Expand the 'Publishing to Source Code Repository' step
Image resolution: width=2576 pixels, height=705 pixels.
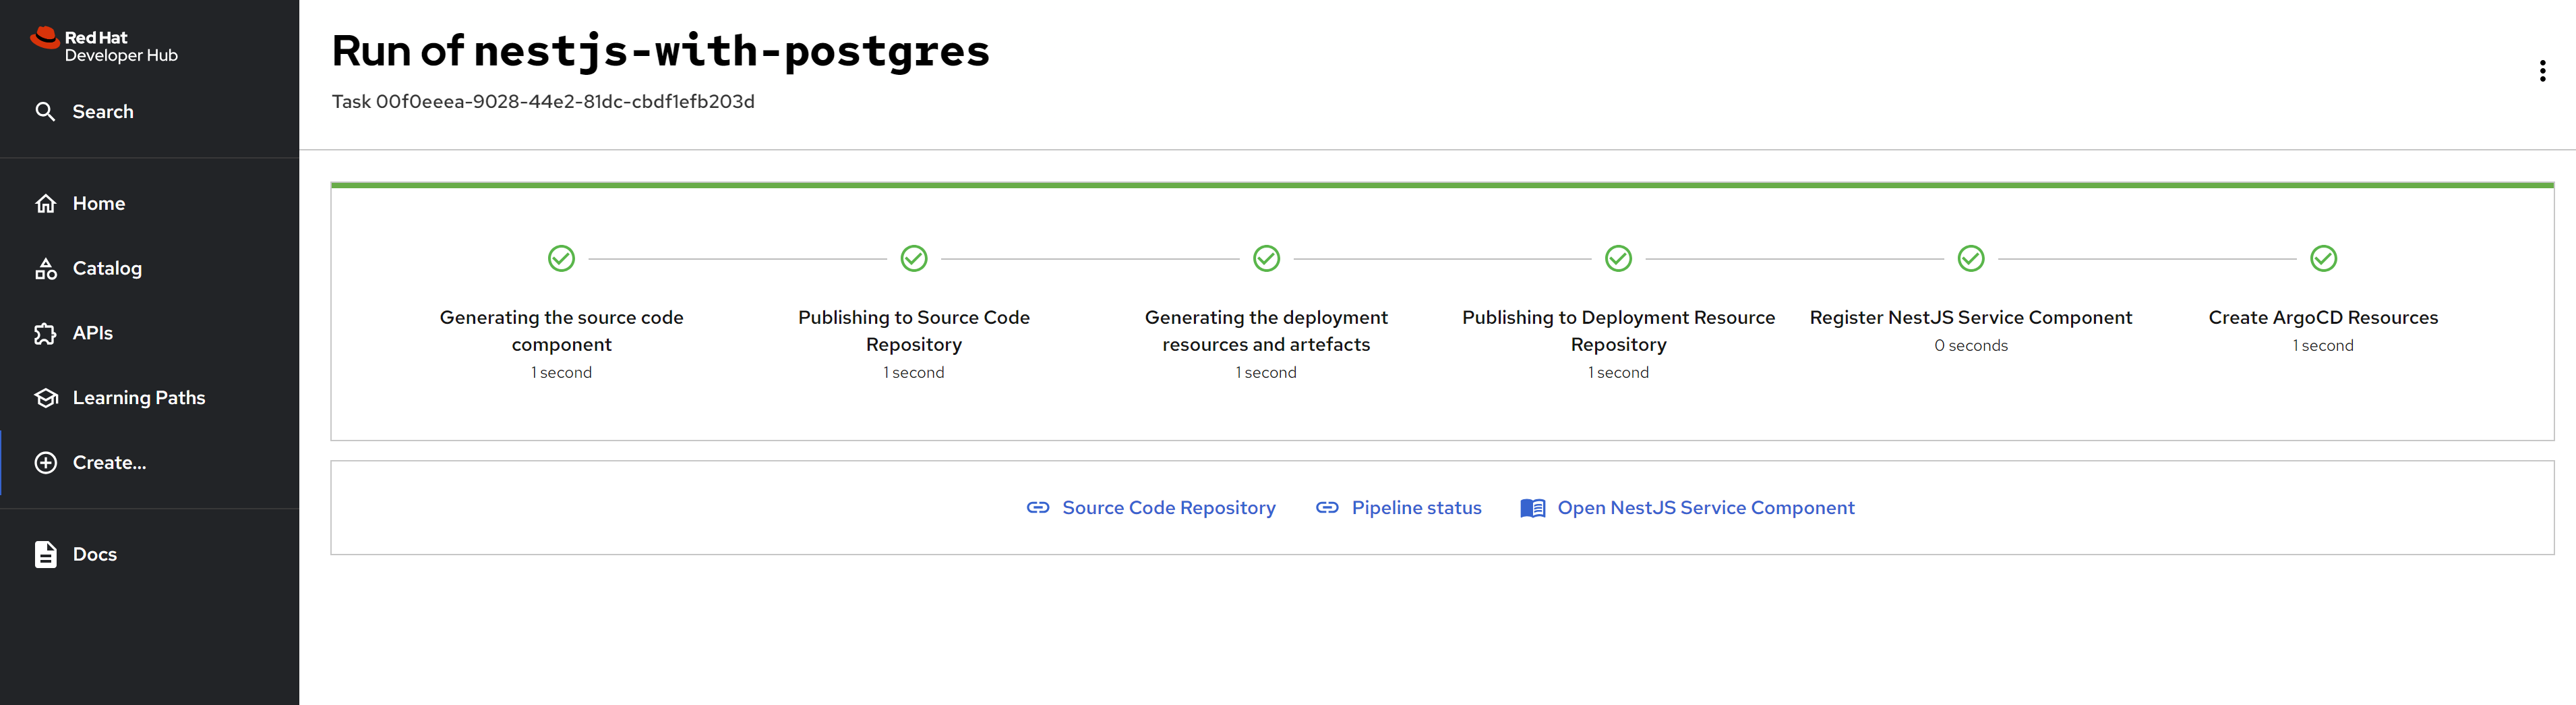913,330
